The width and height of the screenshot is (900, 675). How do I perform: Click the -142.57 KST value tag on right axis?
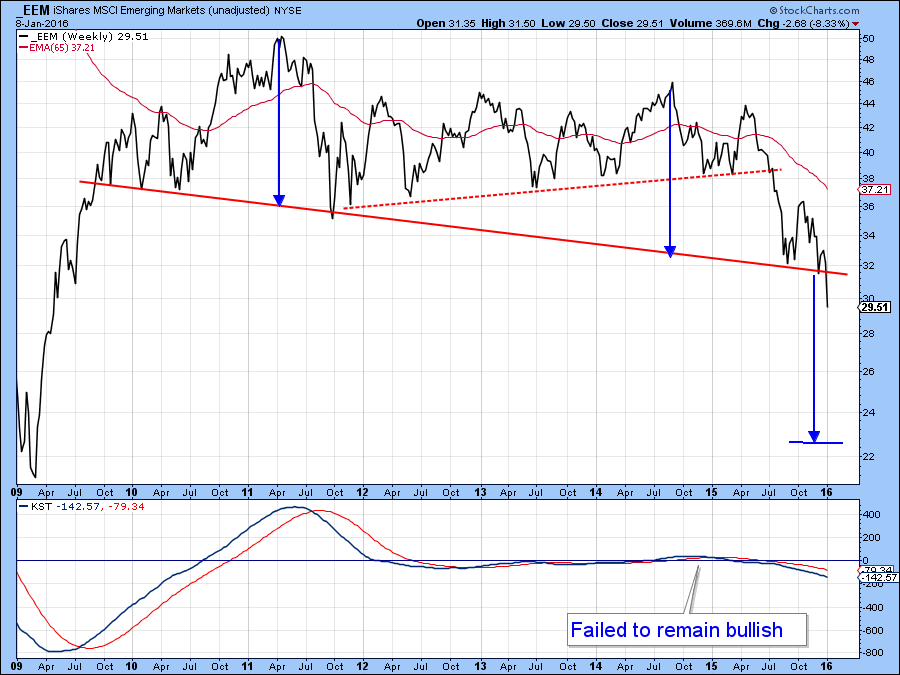pyautogui.click(x=879, y=577)
